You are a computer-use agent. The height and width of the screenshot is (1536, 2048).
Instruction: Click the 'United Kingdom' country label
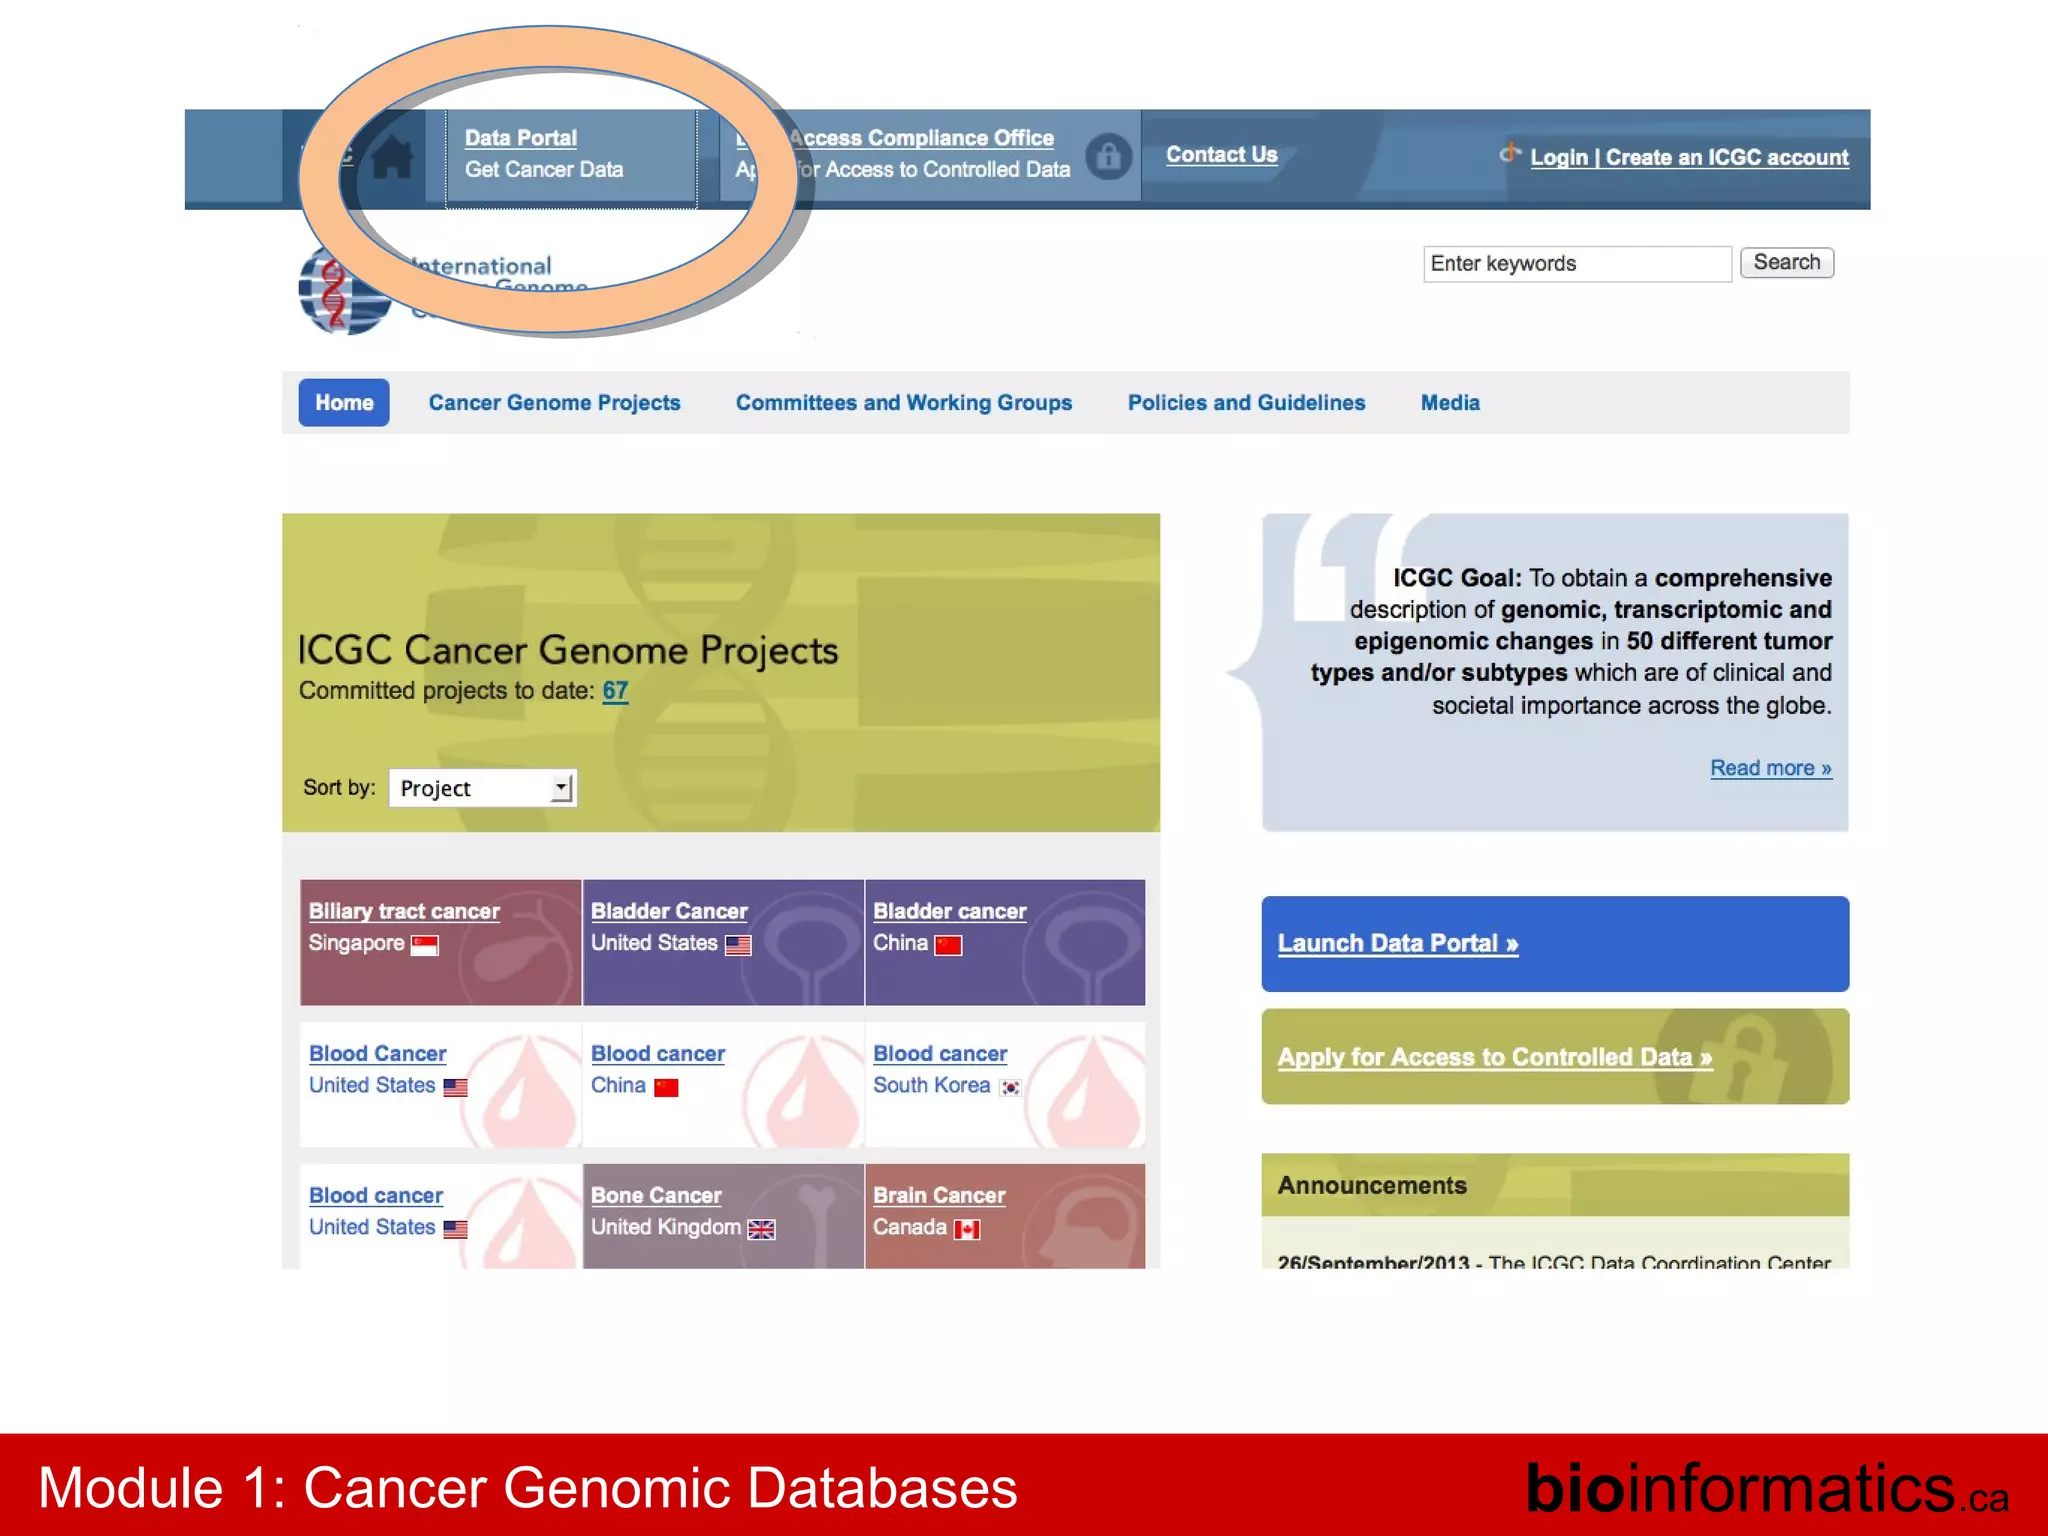(x=666, y=1228)
